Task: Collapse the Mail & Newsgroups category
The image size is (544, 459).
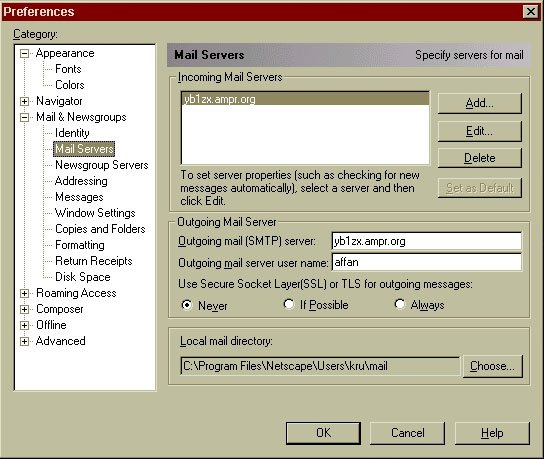Action: coord(24,117)
